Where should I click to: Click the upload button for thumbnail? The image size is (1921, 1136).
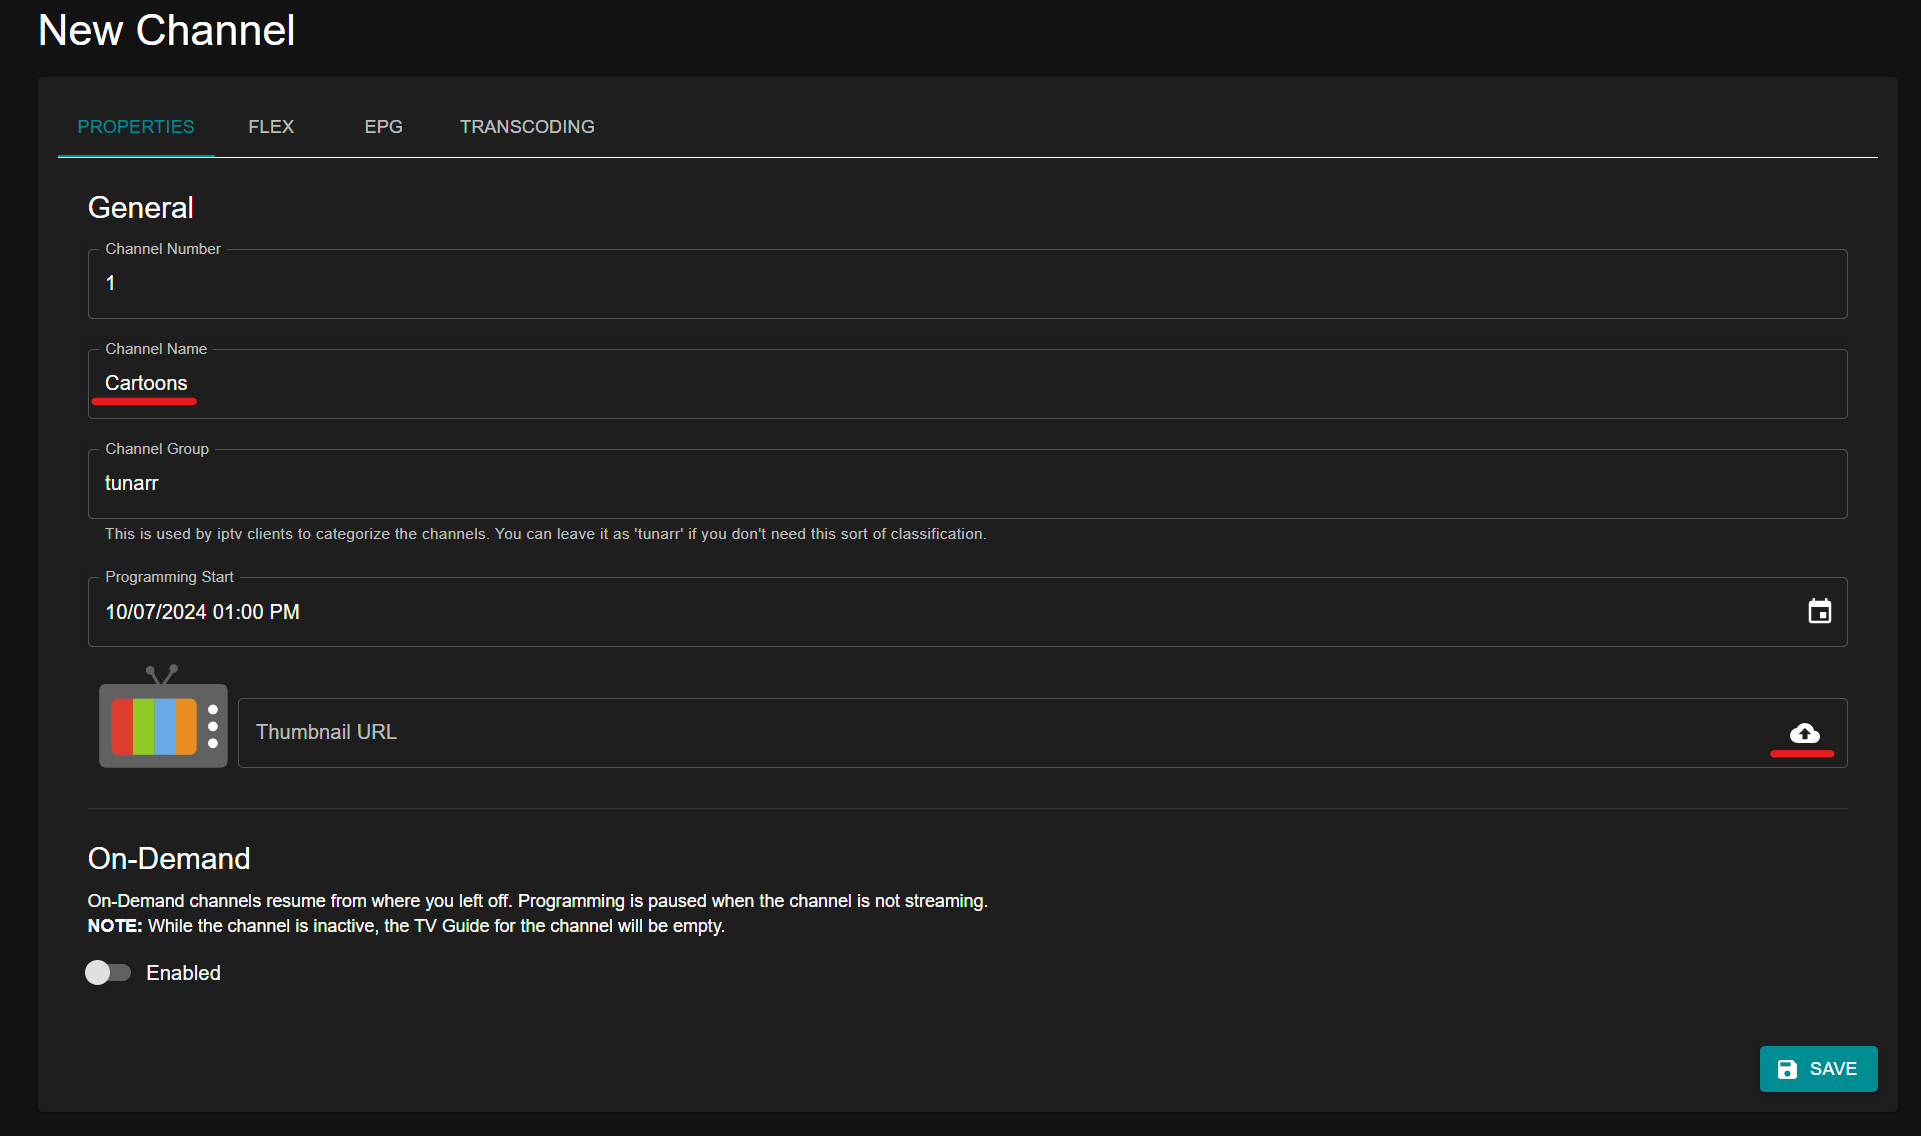(1805, 732)
